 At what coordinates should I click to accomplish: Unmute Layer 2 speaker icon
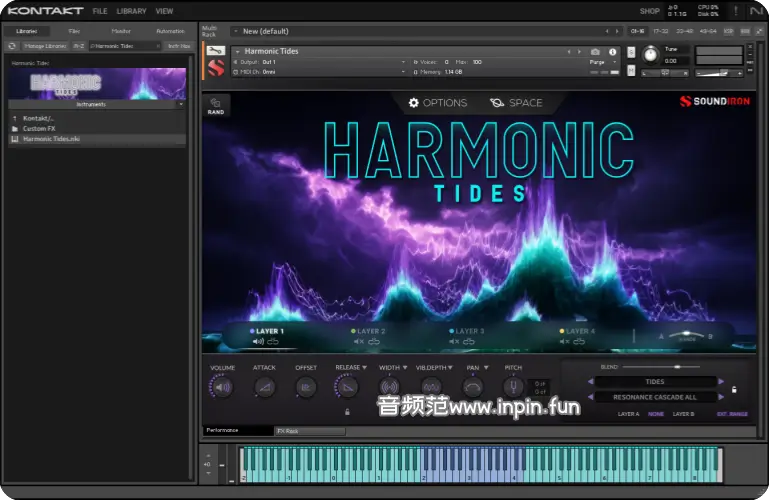pos(357,341)
